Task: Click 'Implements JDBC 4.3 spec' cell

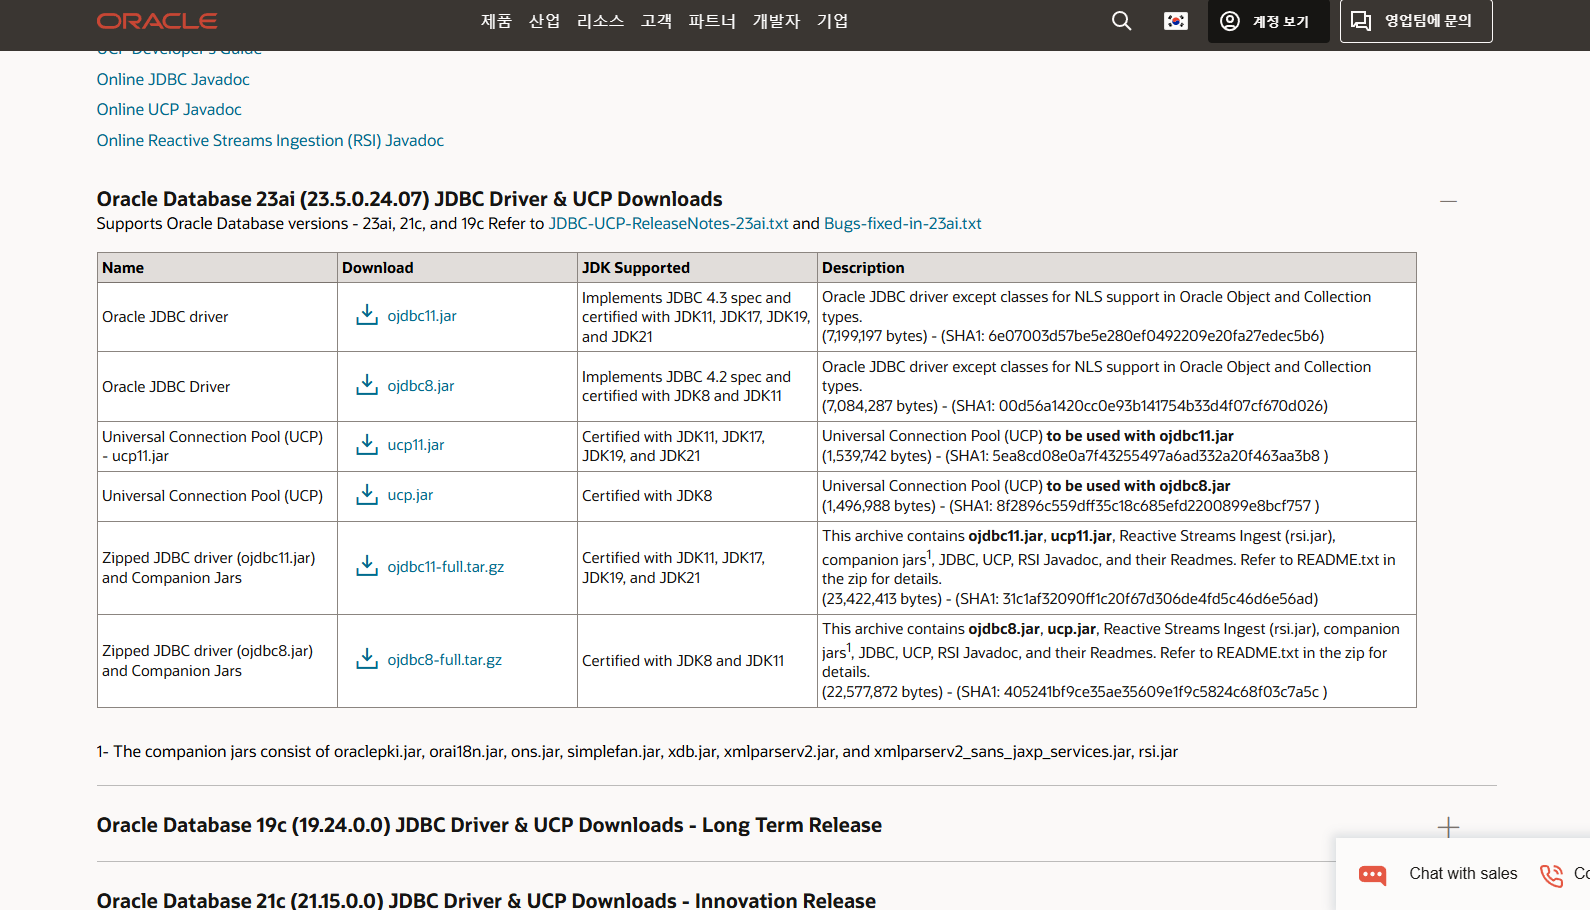Action: (x=697, y=317)
